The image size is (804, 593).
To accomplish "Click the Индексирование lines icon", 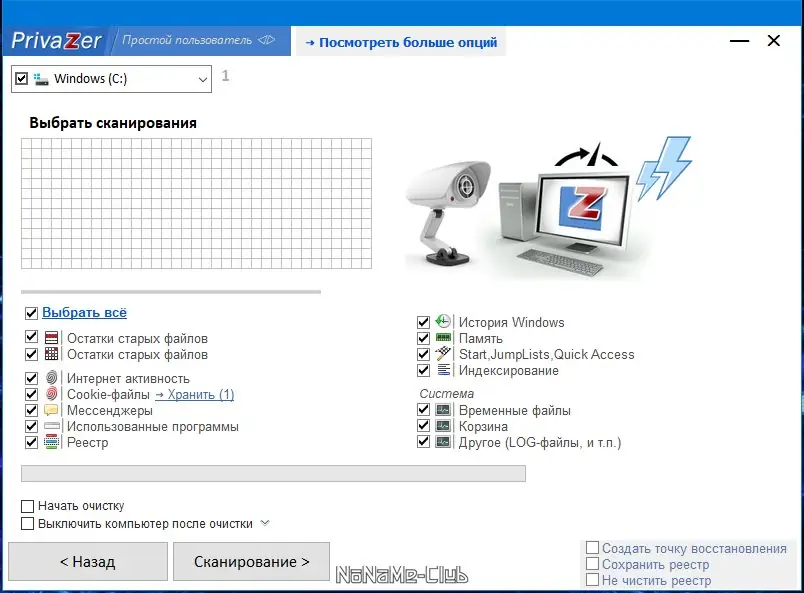I will [444, 369].
